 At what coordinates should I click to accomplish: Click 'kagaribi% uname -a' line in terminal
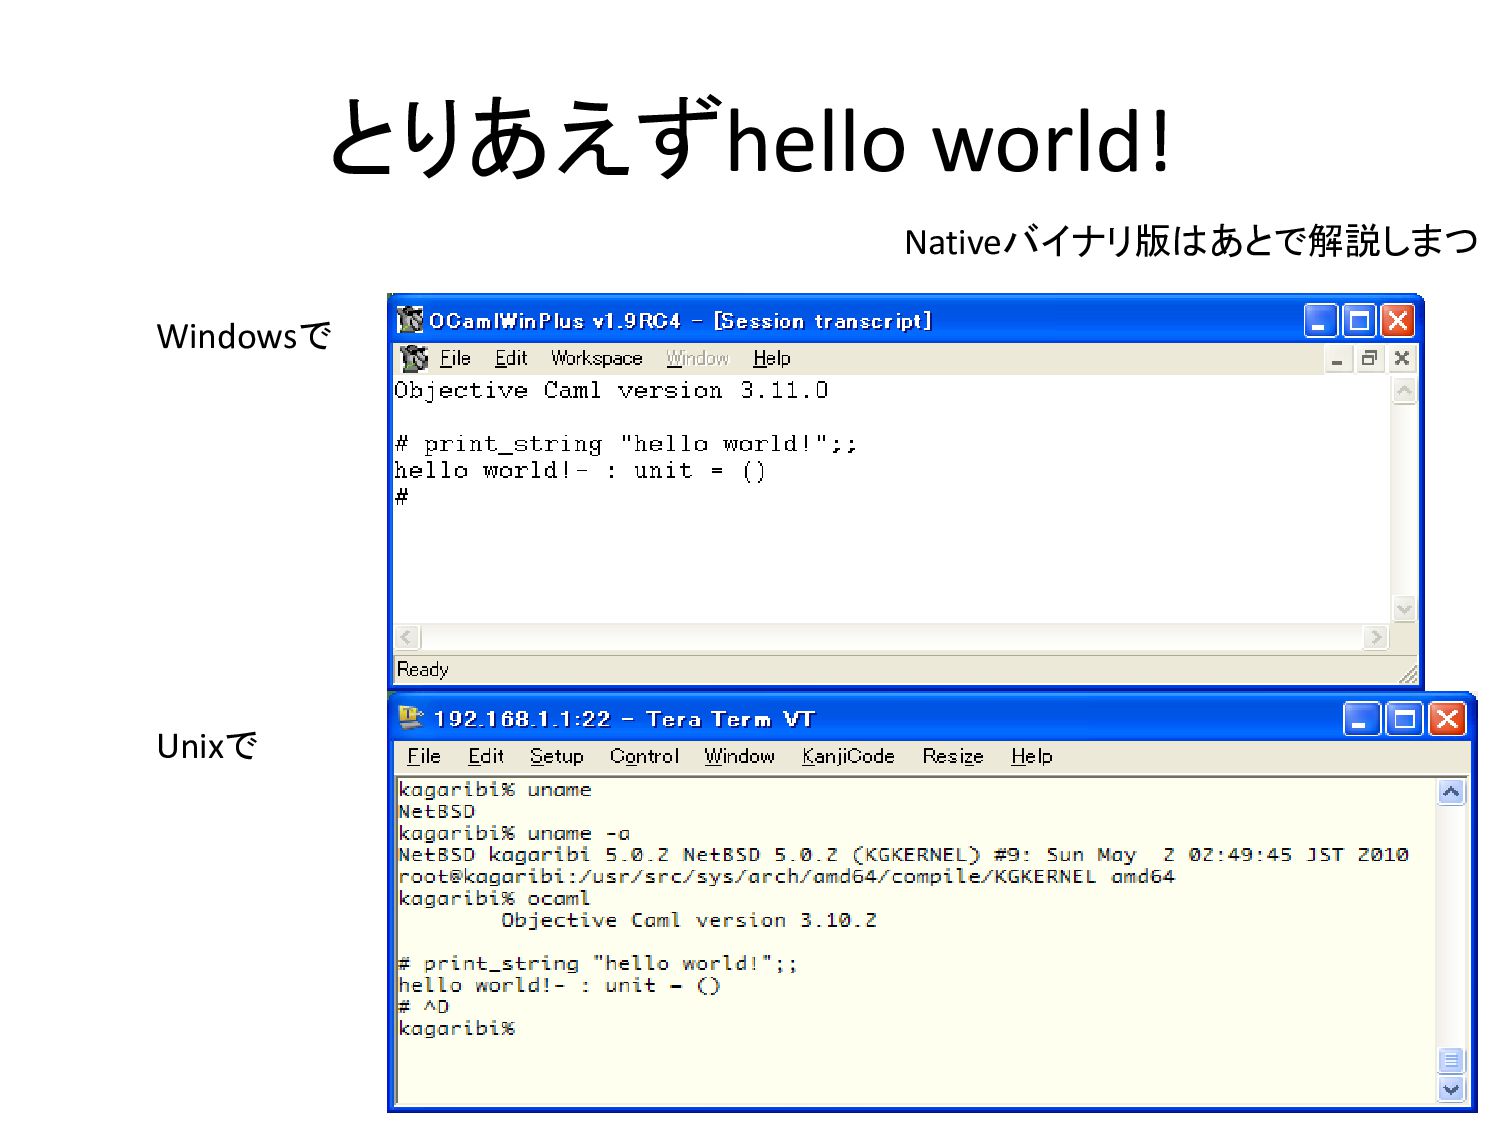[514, 833]
